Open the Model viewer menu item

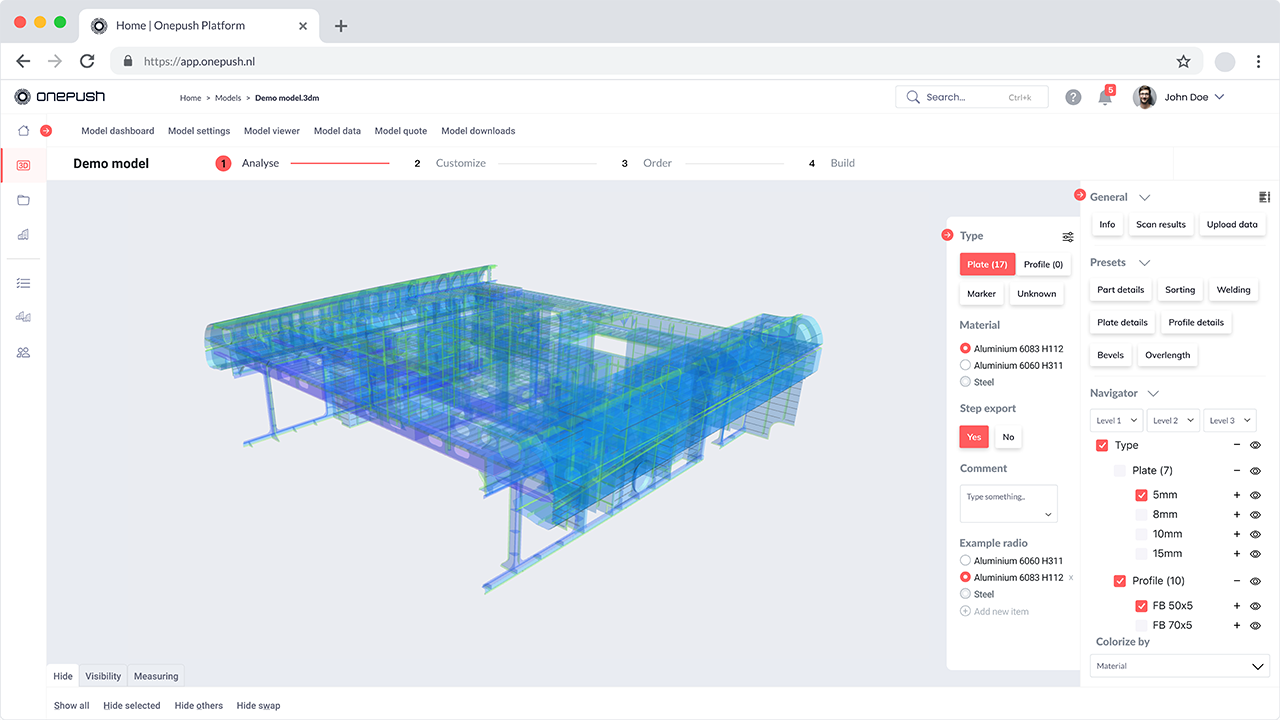[271, 131]
